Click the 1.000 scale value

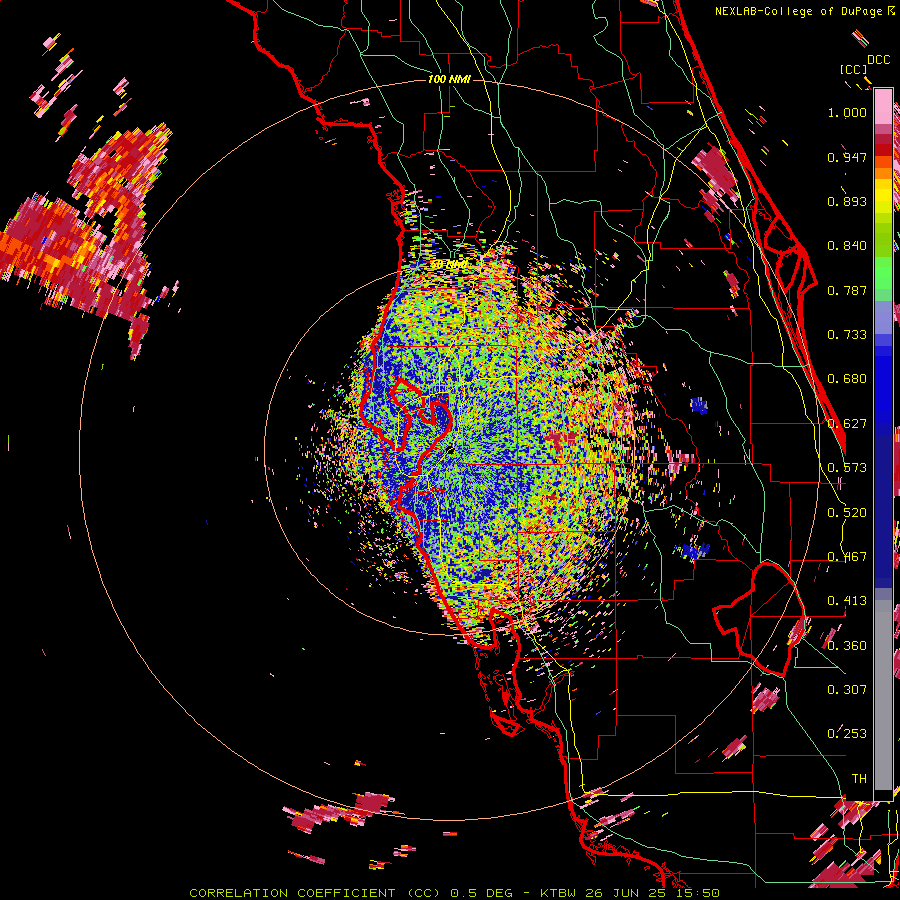(847, 112)
